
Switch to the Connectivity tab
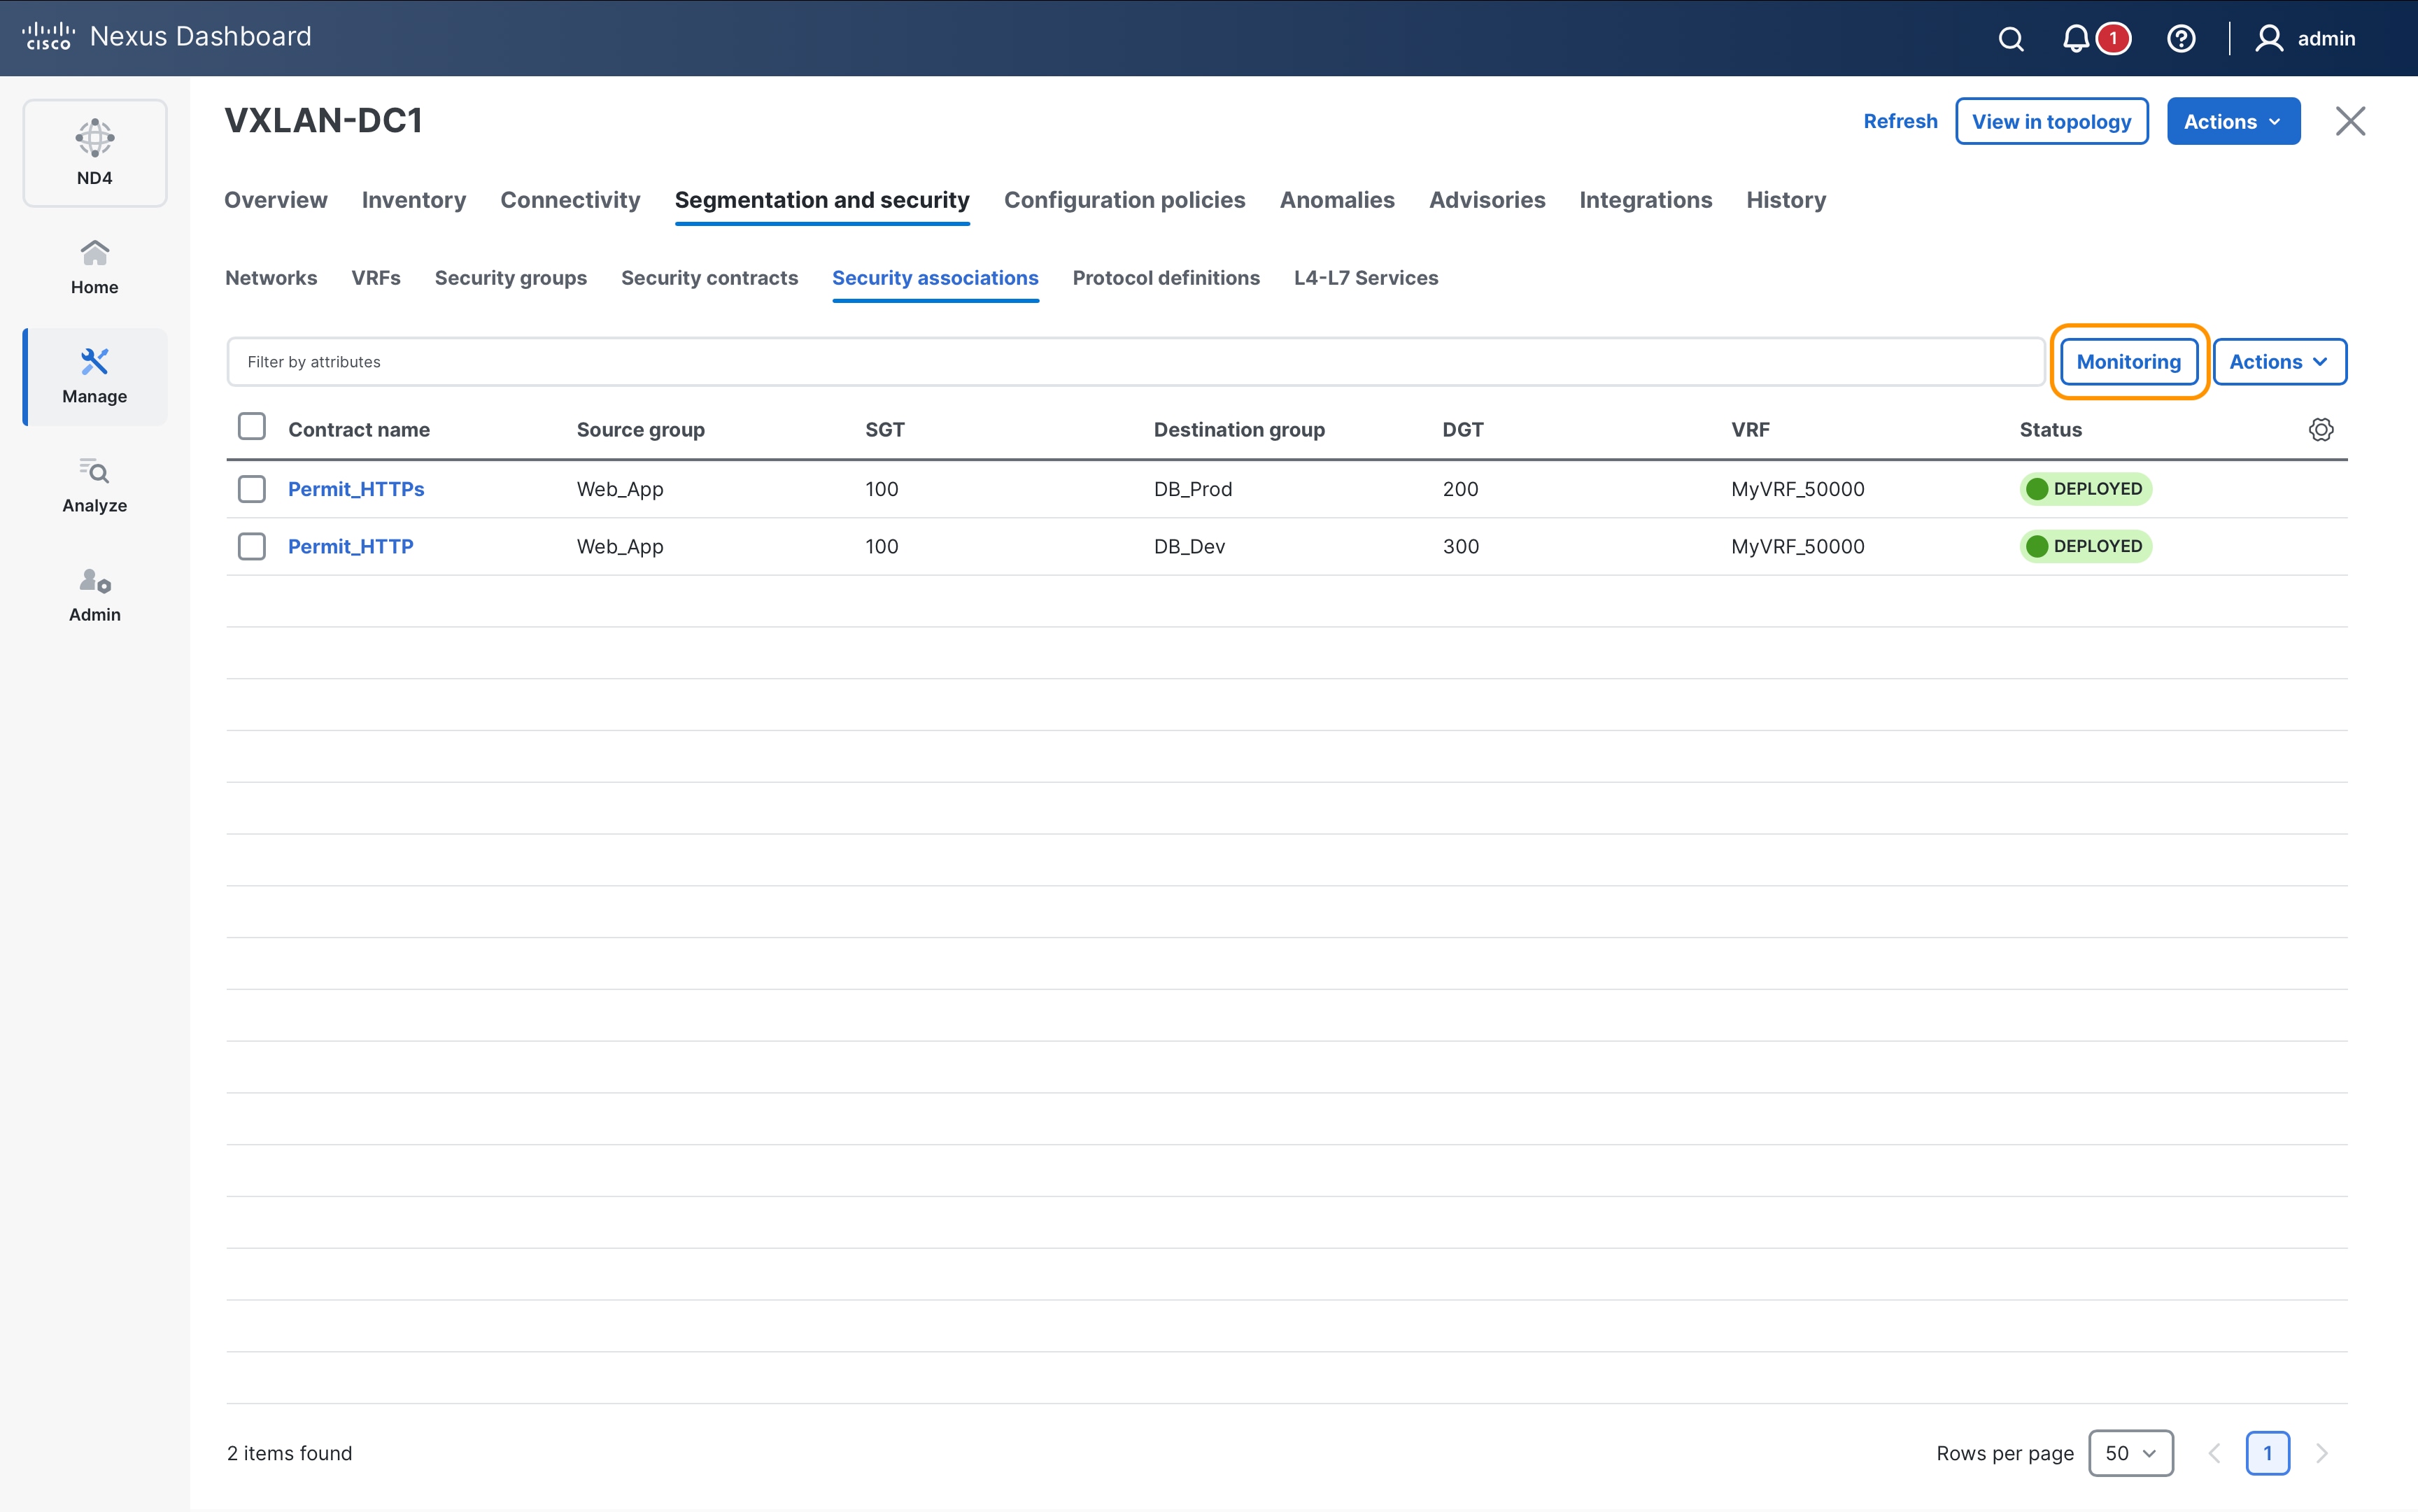point(570,200)
